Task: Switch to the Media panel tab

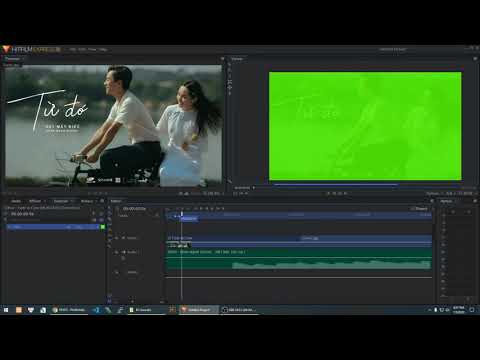Action: [x=16, y=201]
